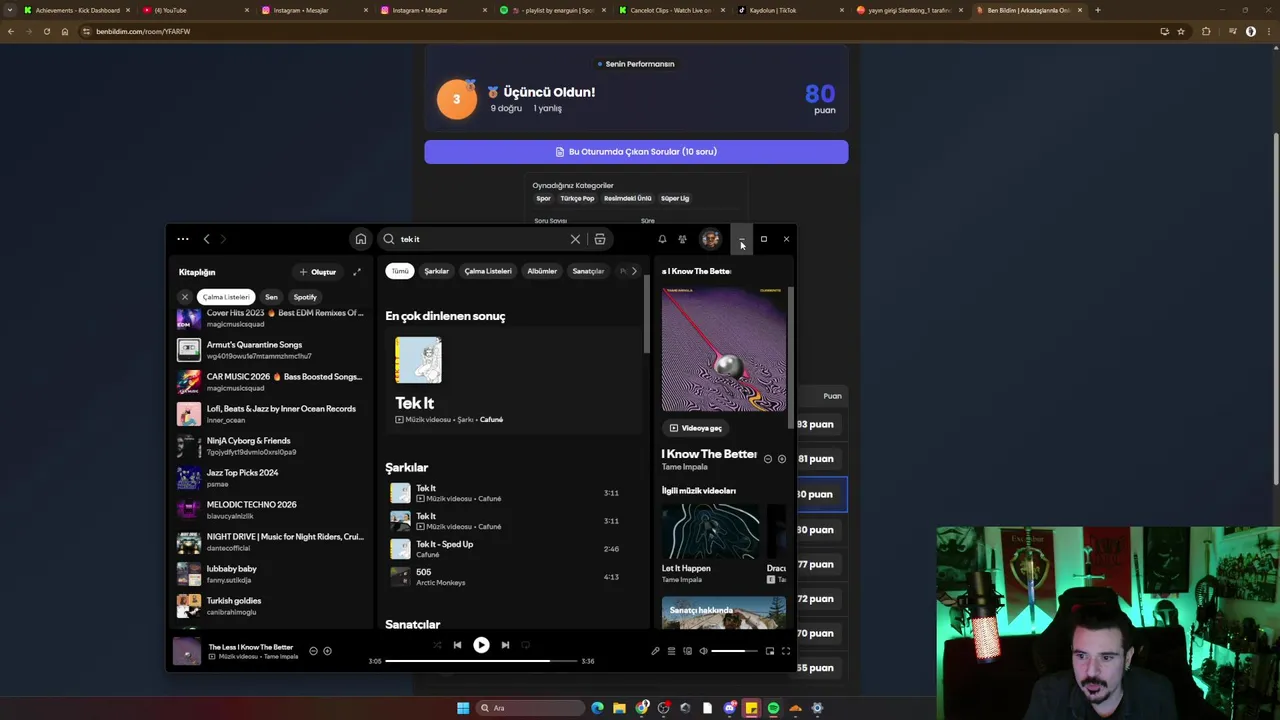Click the taskbar Ara search box
Screen dimensions: 1280x720
point(528,708)
